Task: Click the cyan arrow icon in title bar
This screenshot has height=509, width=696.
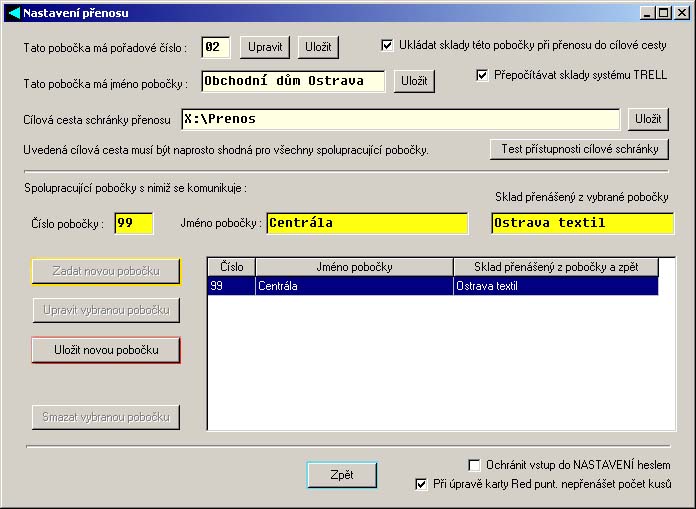Action: (x=14, y=13)
